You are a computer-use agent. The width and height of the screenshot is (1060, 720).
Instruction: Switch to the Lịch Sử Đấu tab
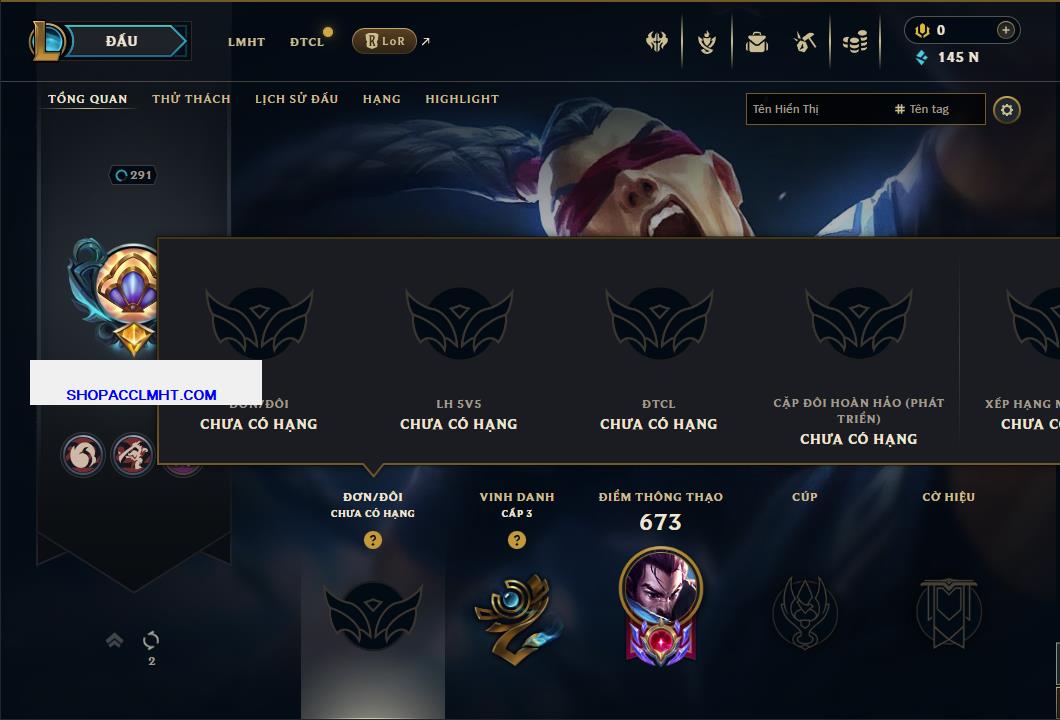296,99
